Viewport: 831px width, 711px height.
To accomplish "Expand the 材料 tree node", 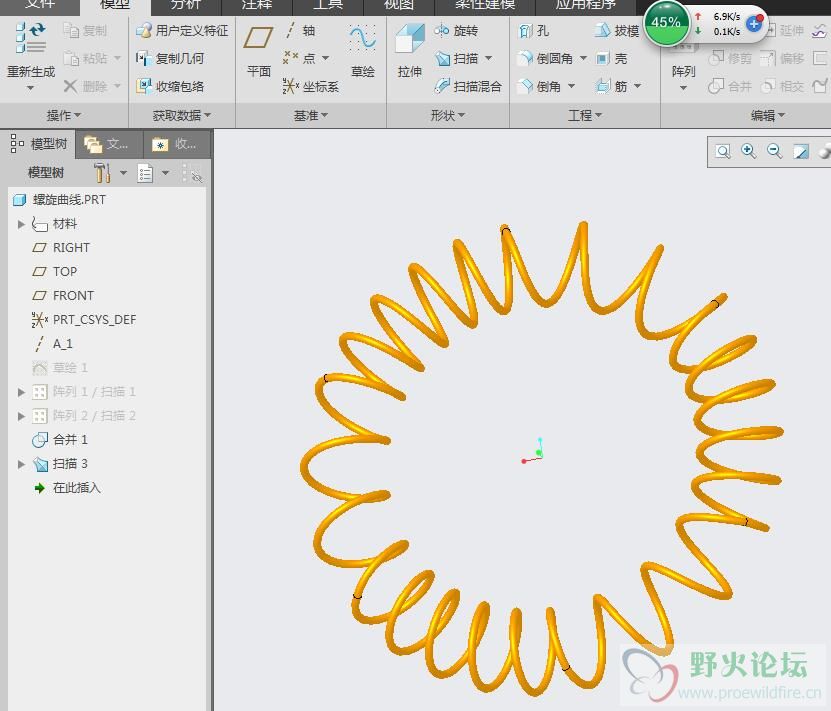I will point(21,224).
